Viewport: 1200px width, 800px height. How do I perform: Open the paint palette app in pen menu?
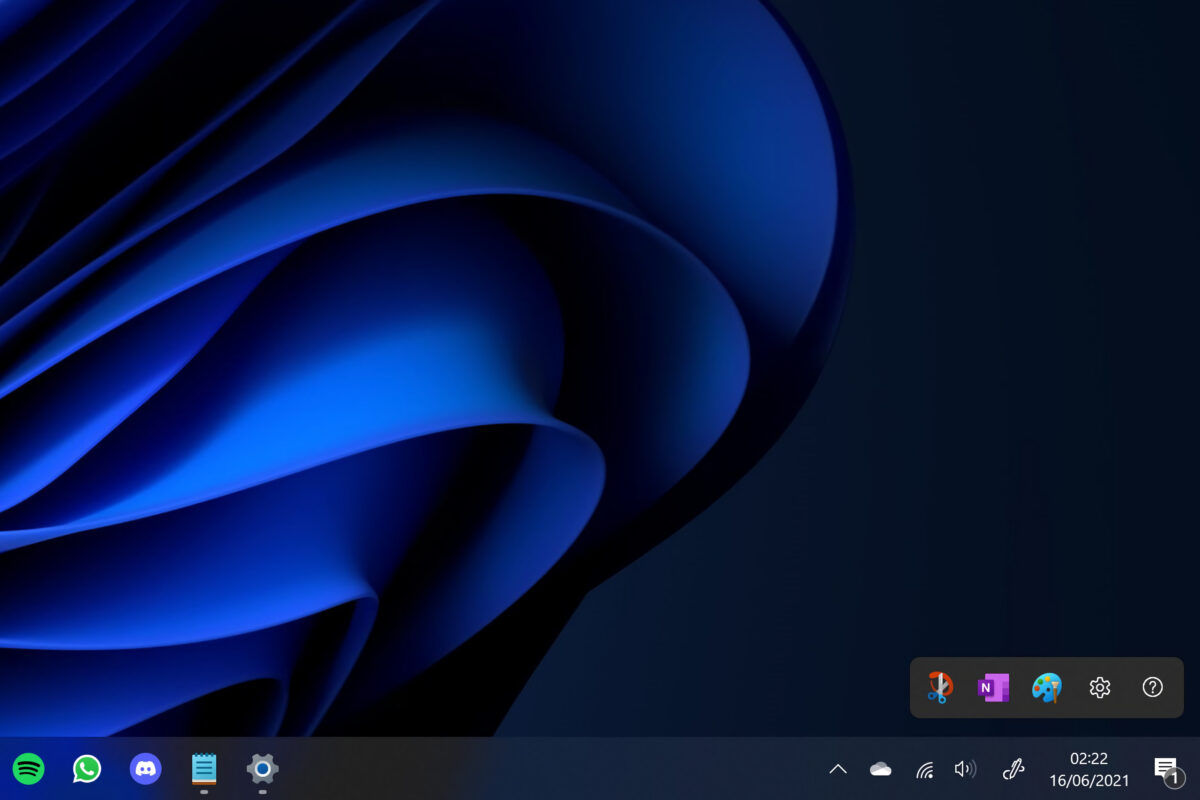point(1047,687)
